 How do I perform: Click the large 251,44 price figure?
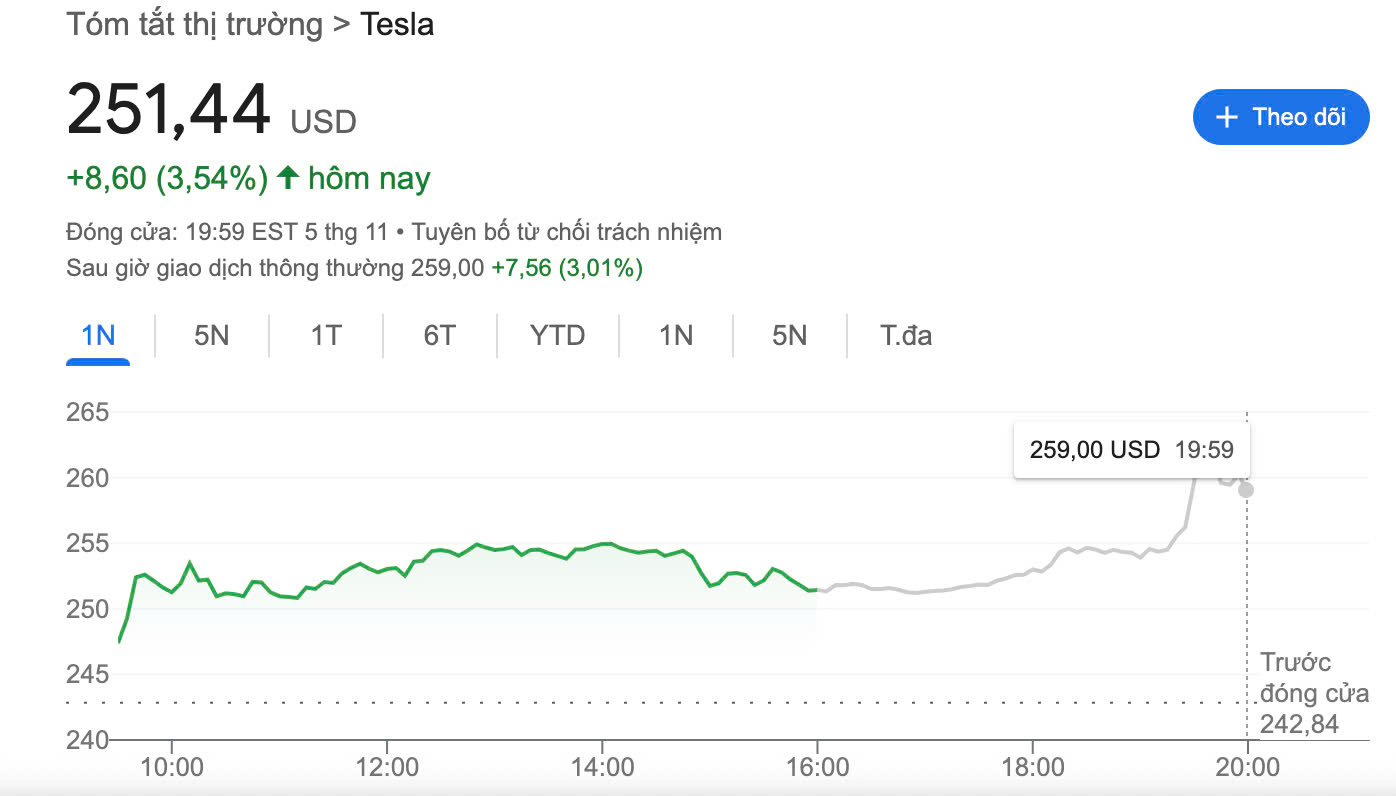[169, 109]
